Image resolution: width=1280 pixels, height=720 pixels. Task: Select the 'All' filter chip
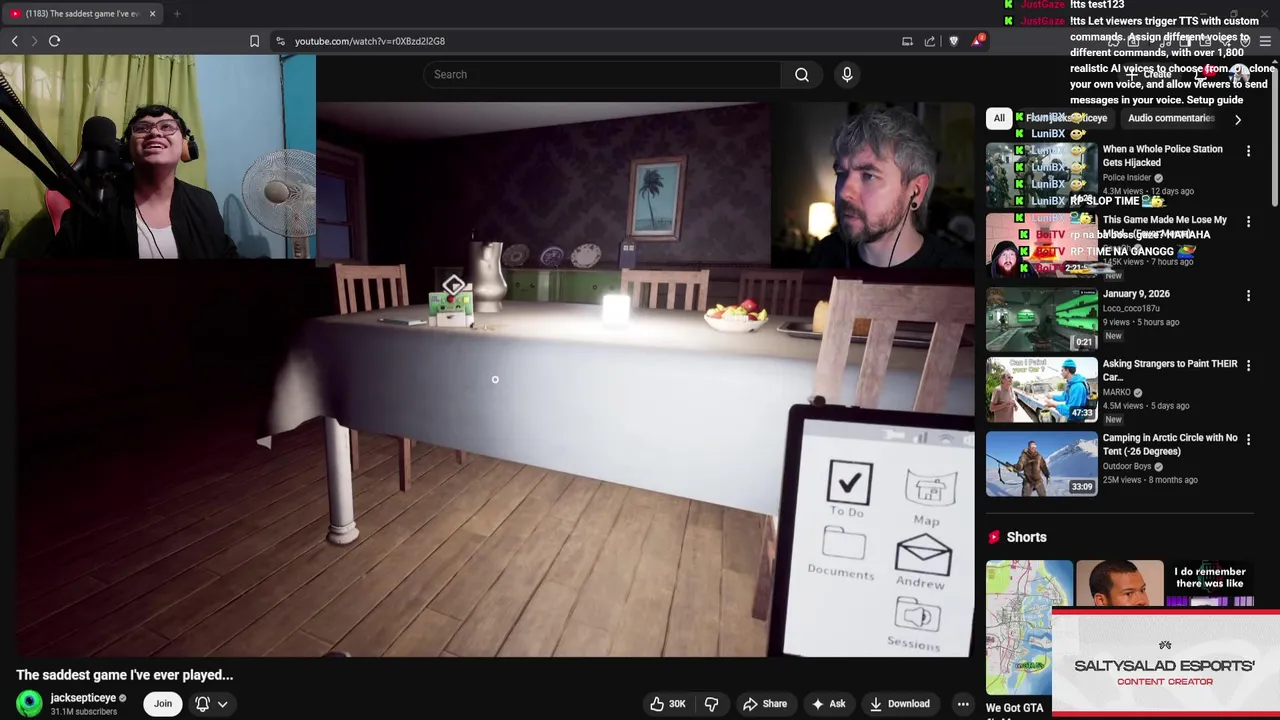pos(999,118)
